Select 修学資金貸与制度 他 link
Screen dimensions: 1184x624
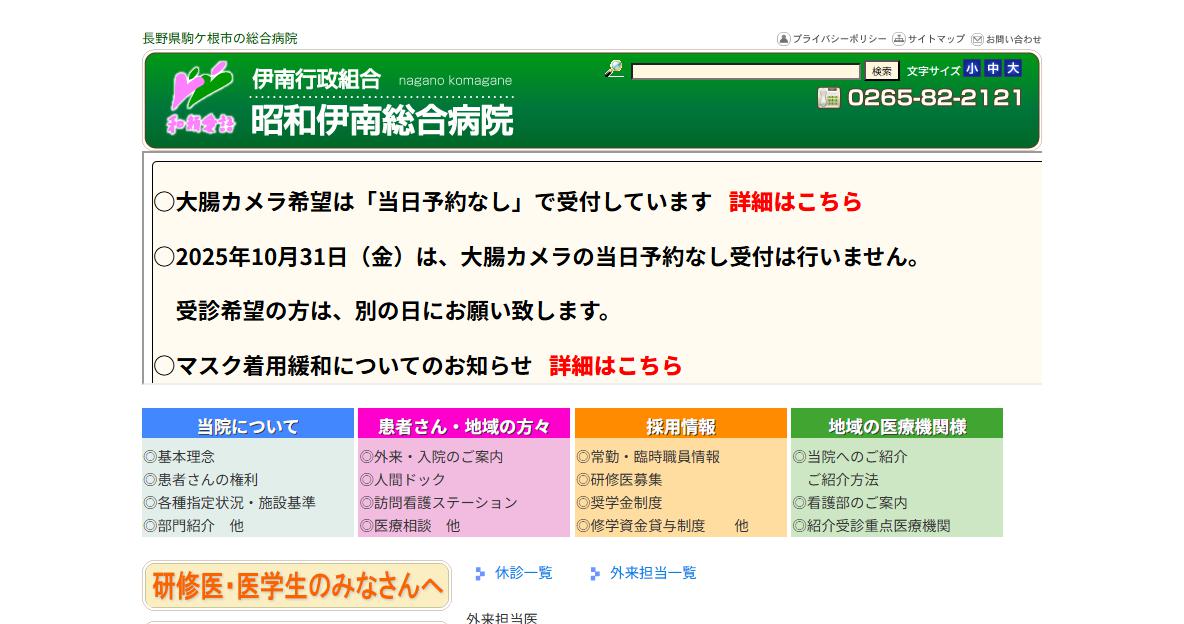[x=662, y=526]
